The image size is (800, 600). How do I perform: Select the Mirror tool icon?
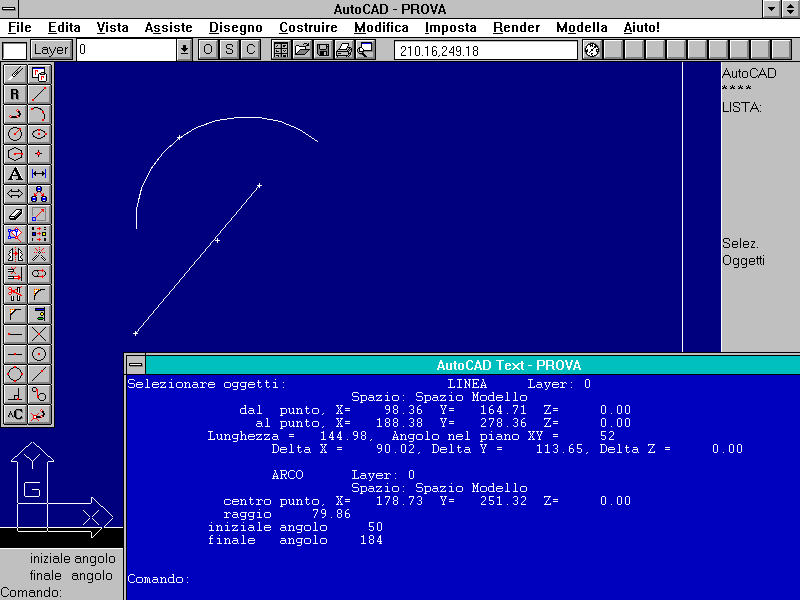(x=15, y=254)
